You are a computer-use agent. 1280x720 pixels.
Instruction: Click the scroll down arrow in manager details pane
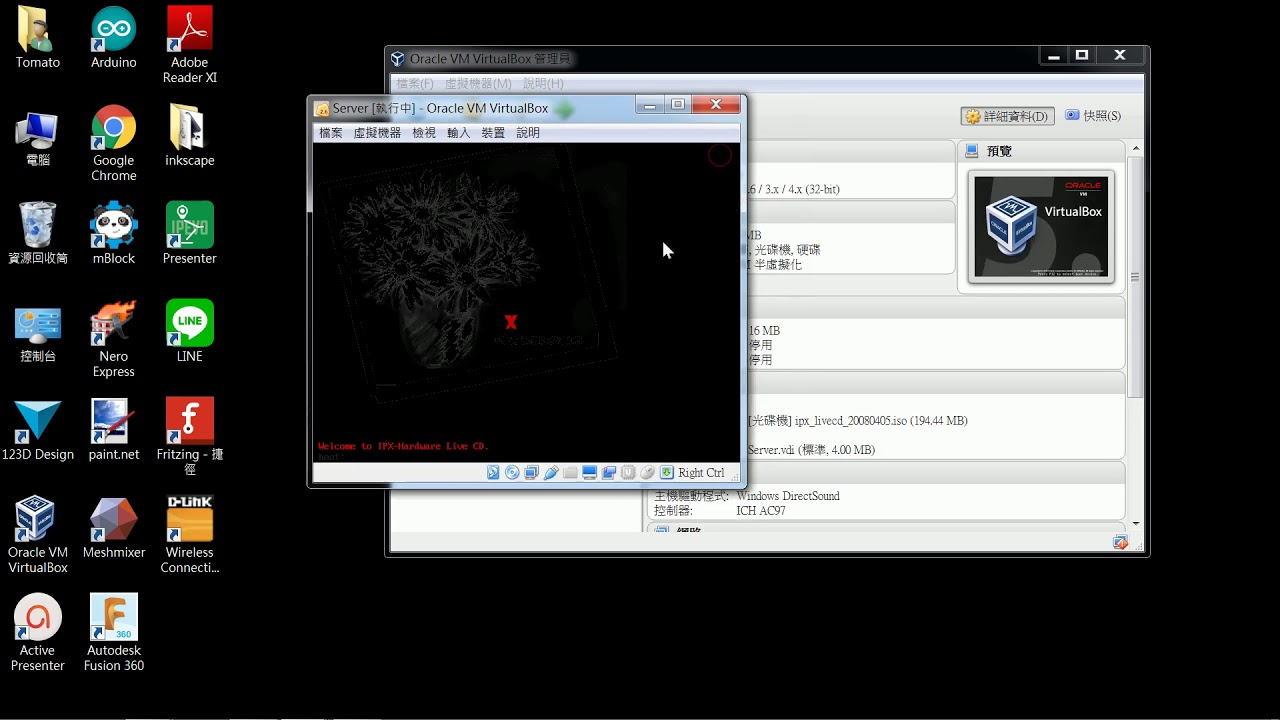pyautogui.click(x=1135, y=523)
